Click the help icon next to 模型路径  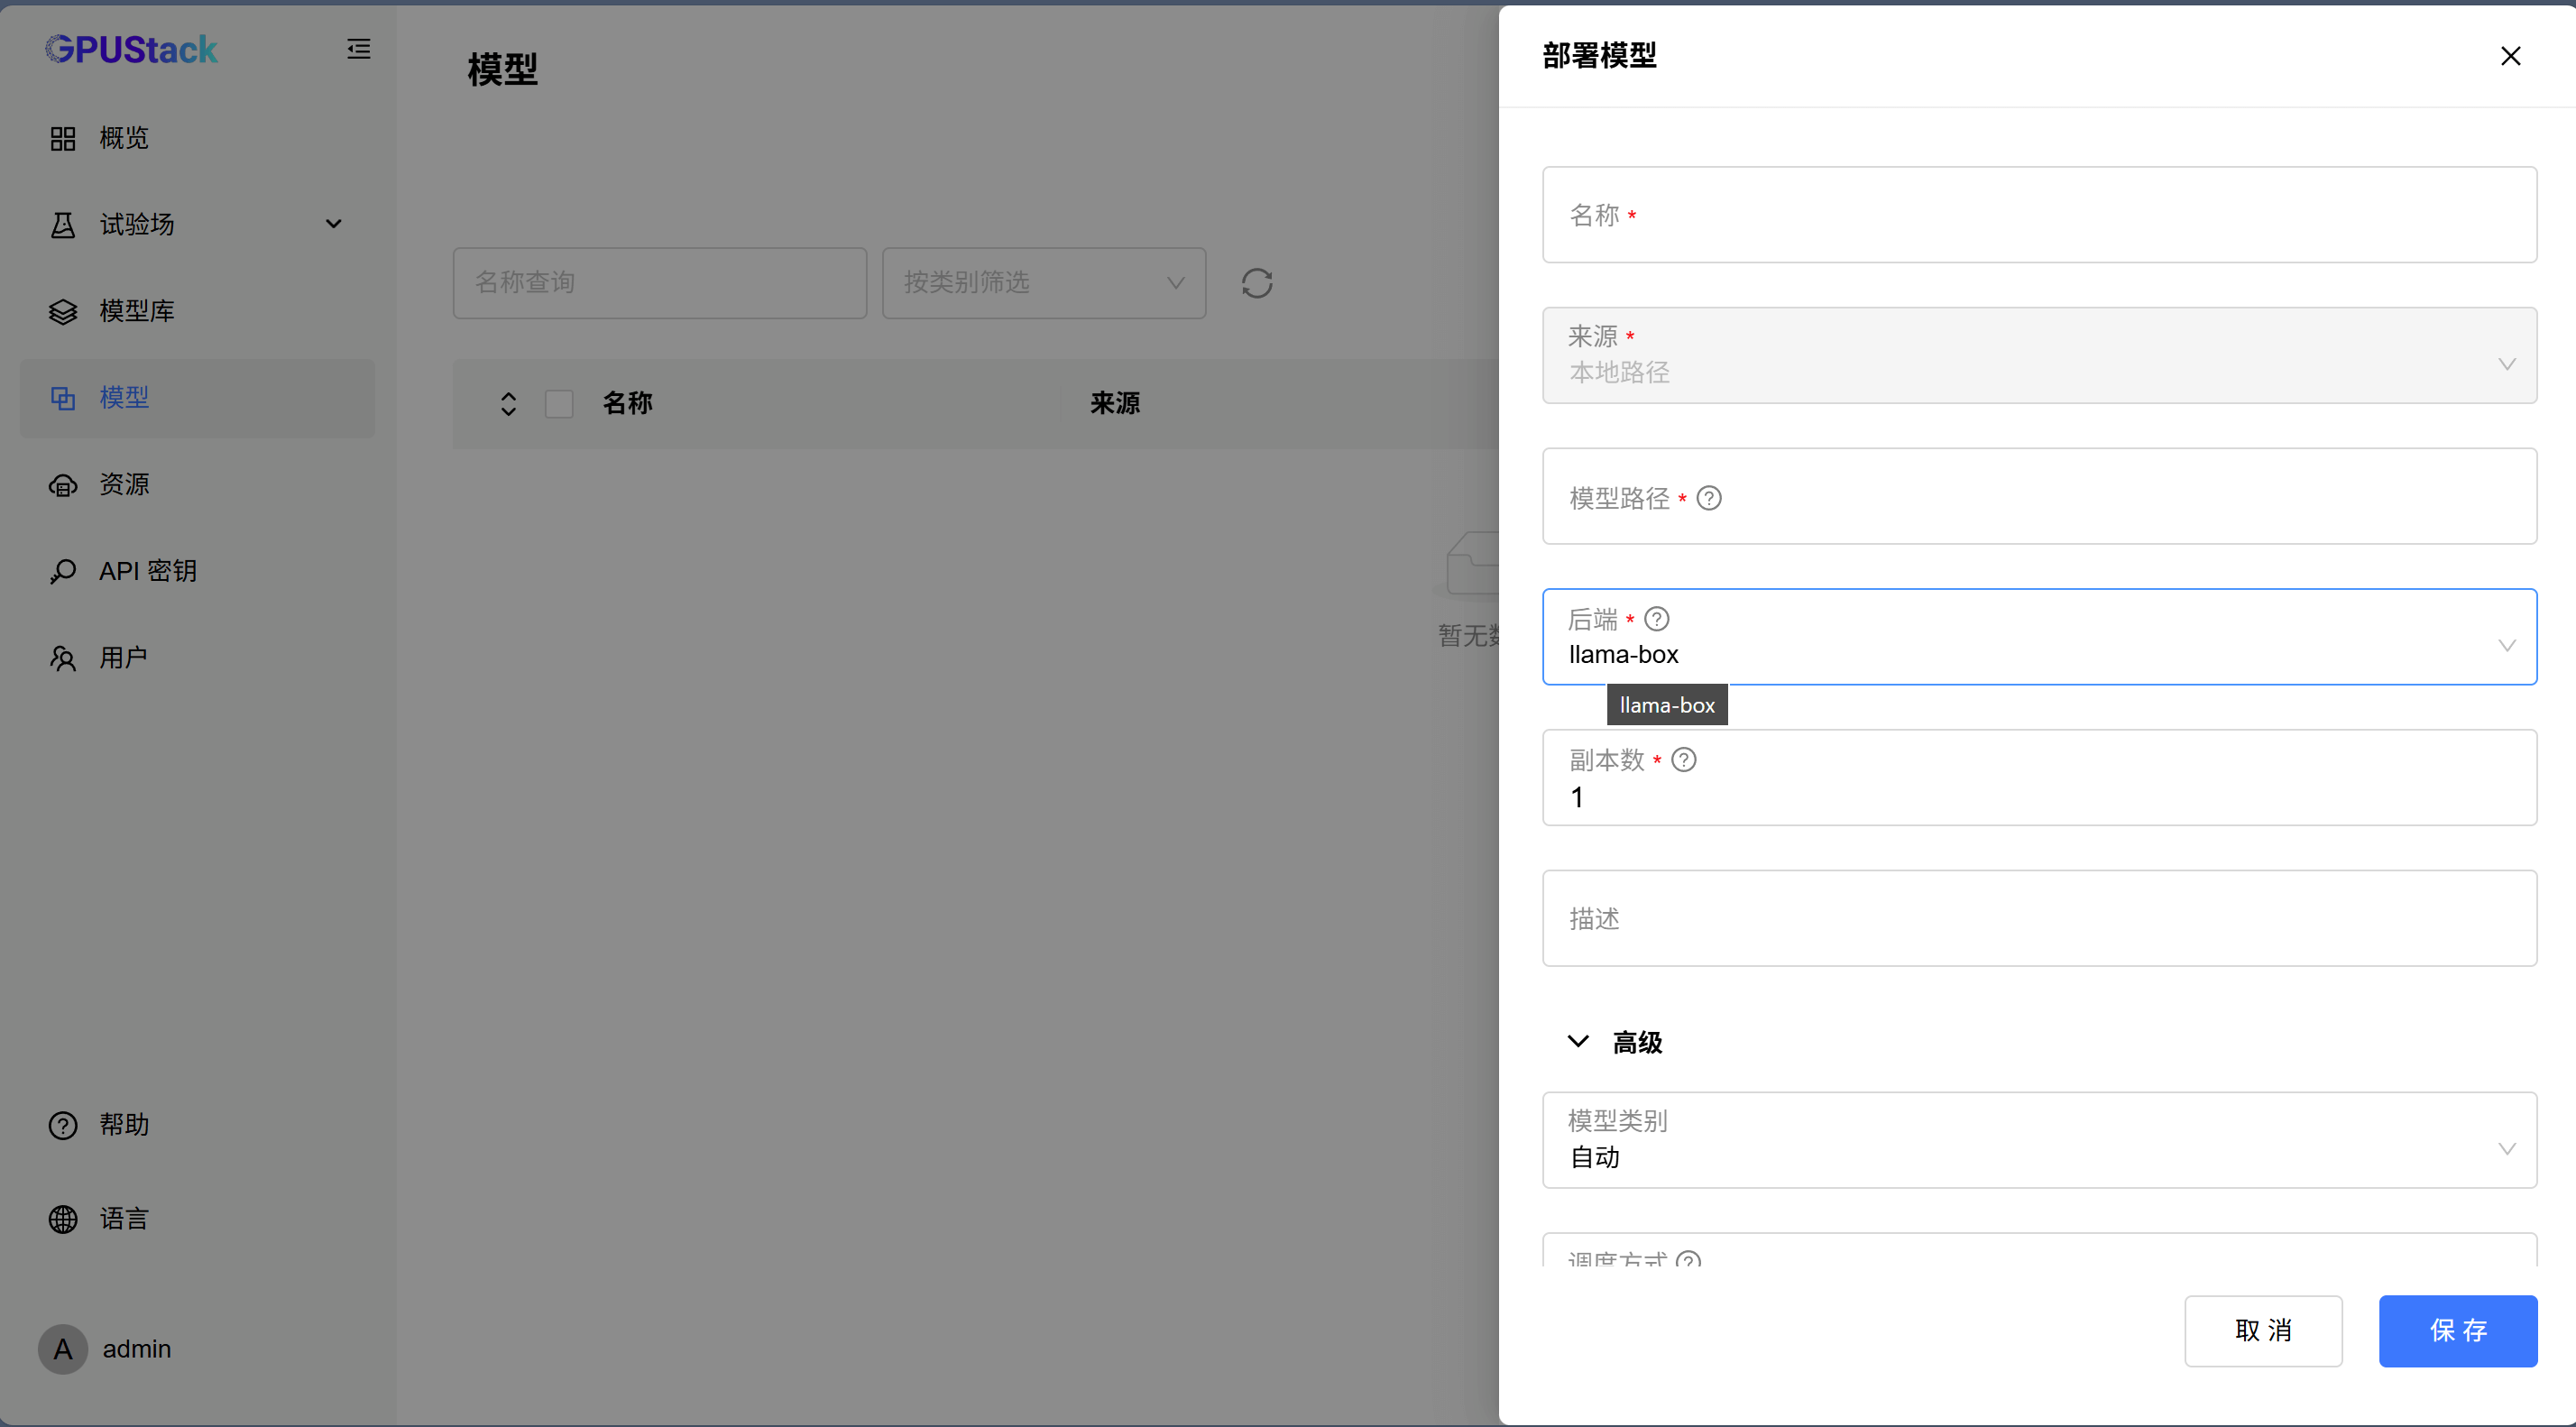pyautogui.click(x=1709, y=498)
